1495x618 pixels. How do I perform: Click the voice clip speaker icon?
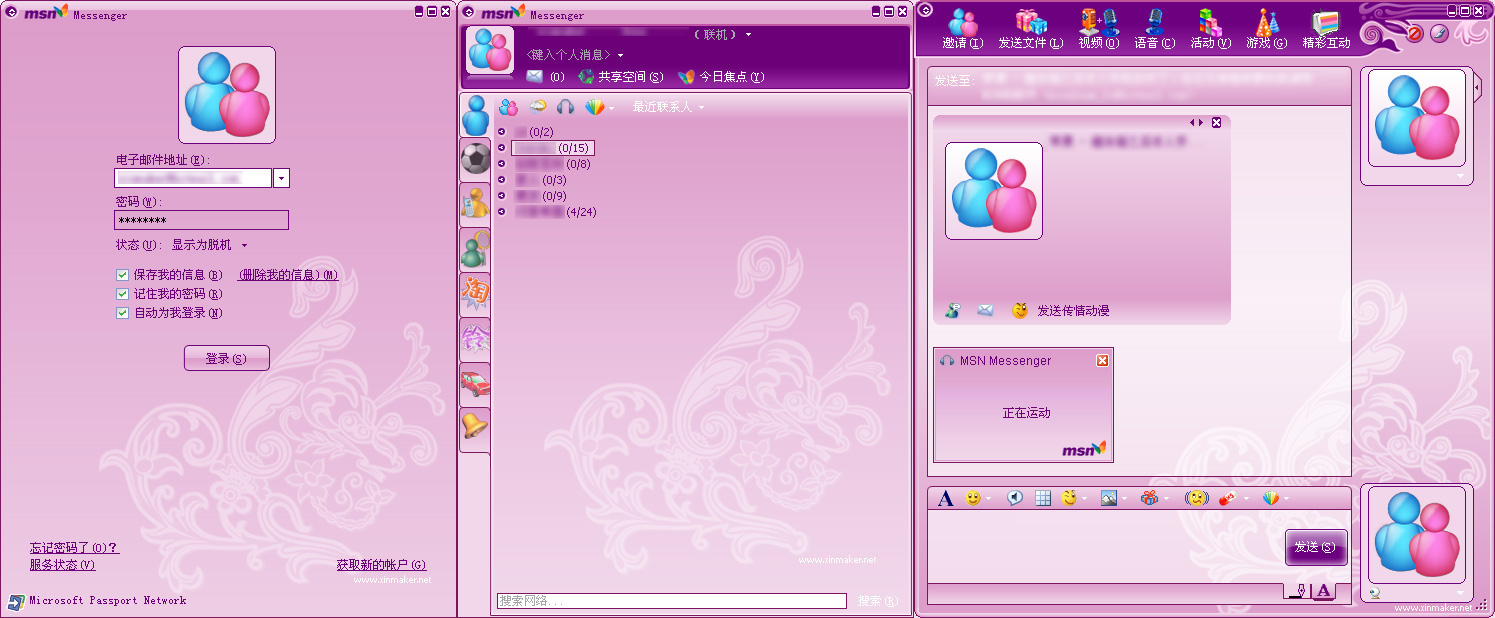[x=1015, y=498]
